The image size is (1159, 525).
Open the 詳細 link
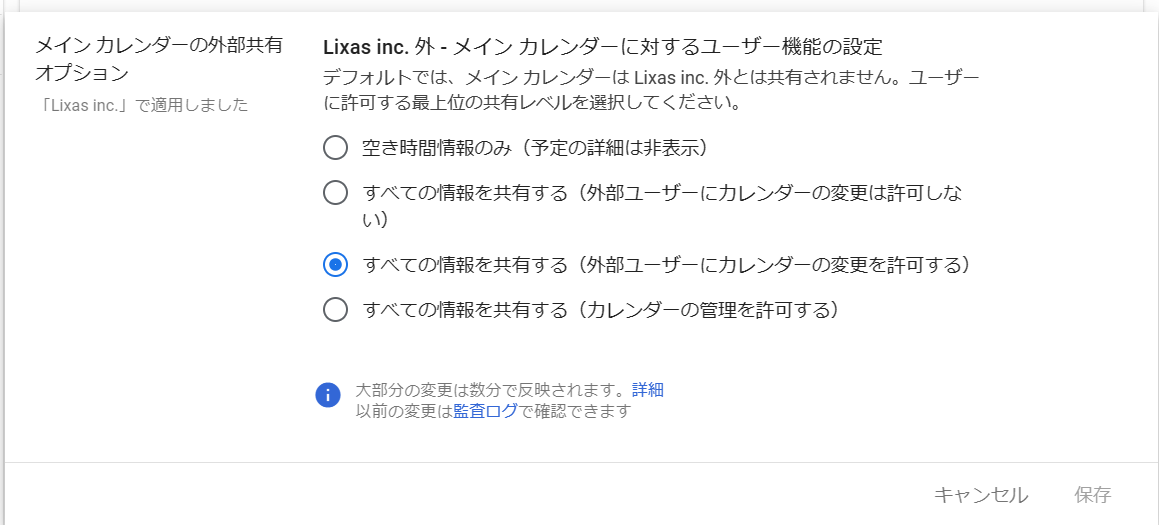(x=648, y=390)
